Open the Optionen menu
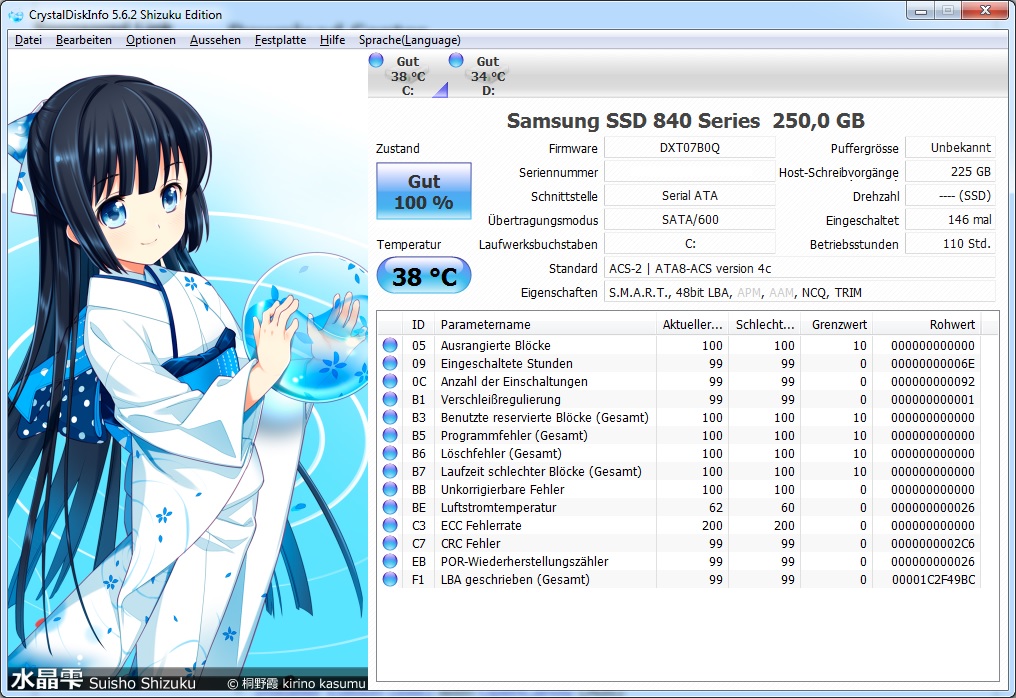 (151, 40)
